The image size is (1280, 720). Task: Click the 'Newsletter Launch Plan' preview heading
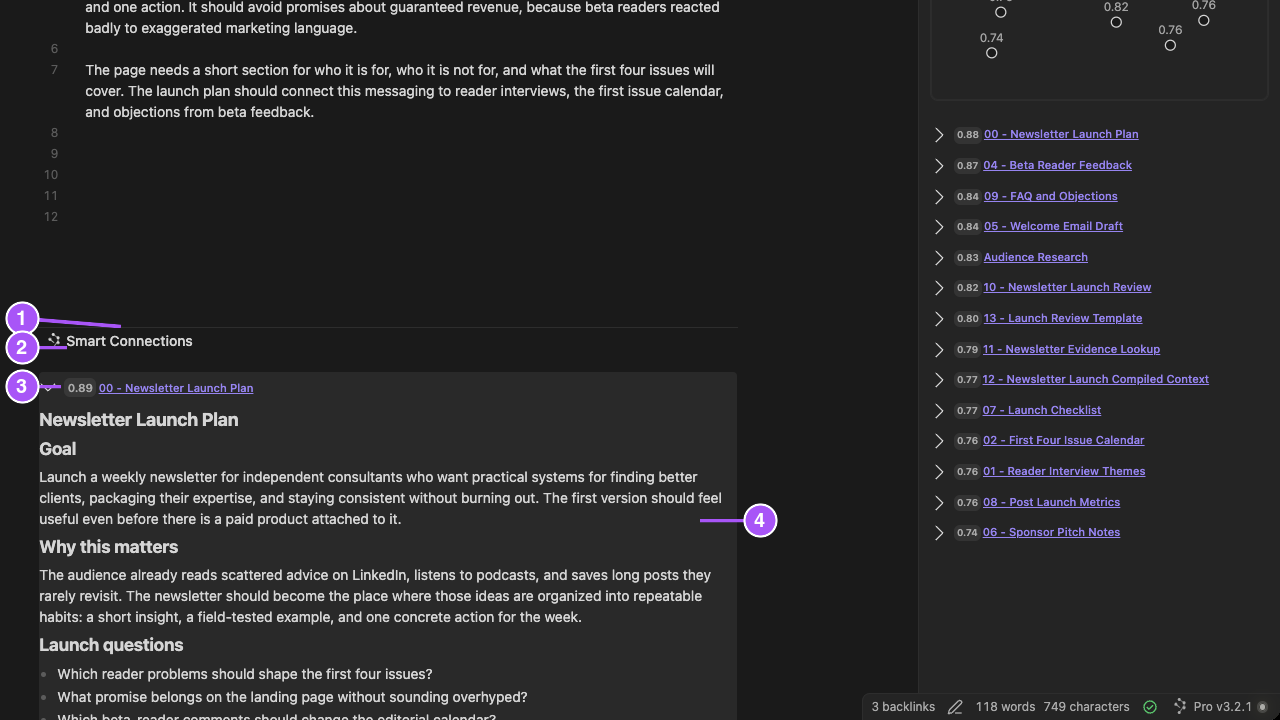tap(139, 420)
